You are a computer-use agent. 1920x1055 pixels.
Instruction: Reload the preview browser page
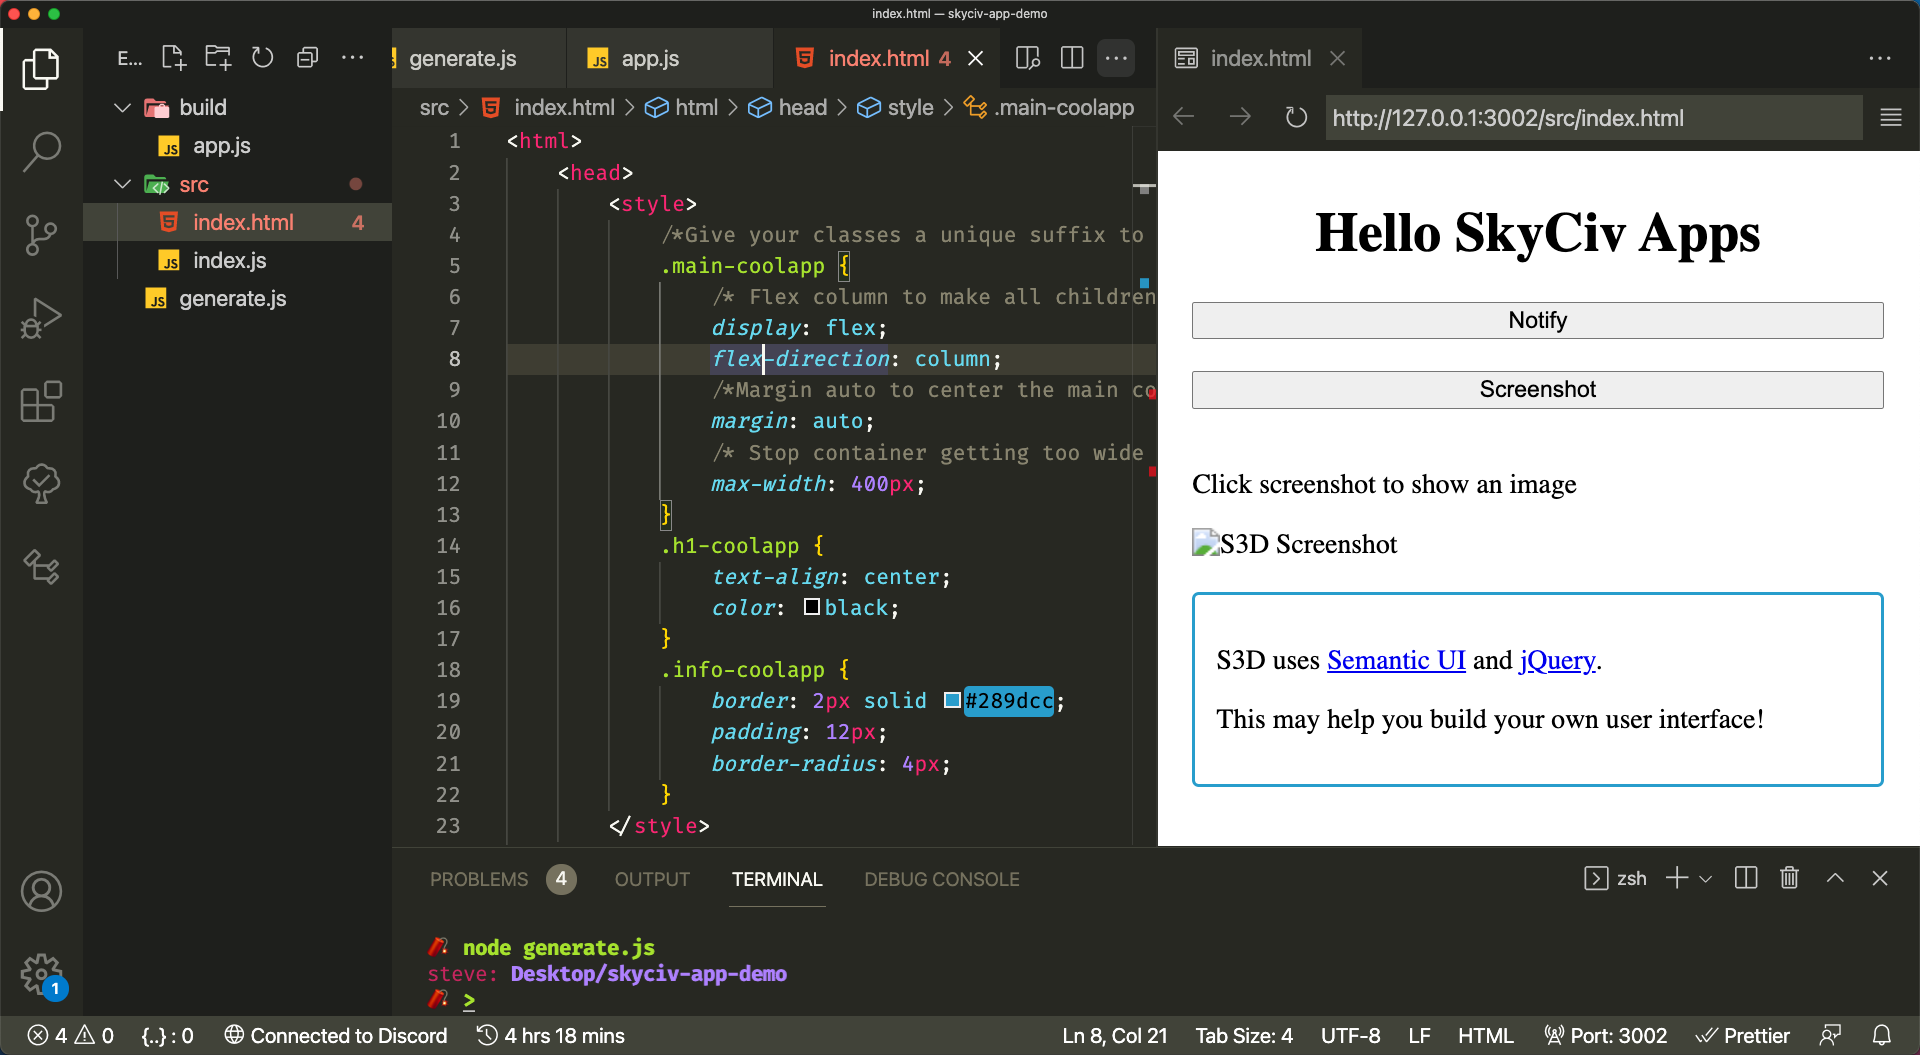tap(1296, 118)
